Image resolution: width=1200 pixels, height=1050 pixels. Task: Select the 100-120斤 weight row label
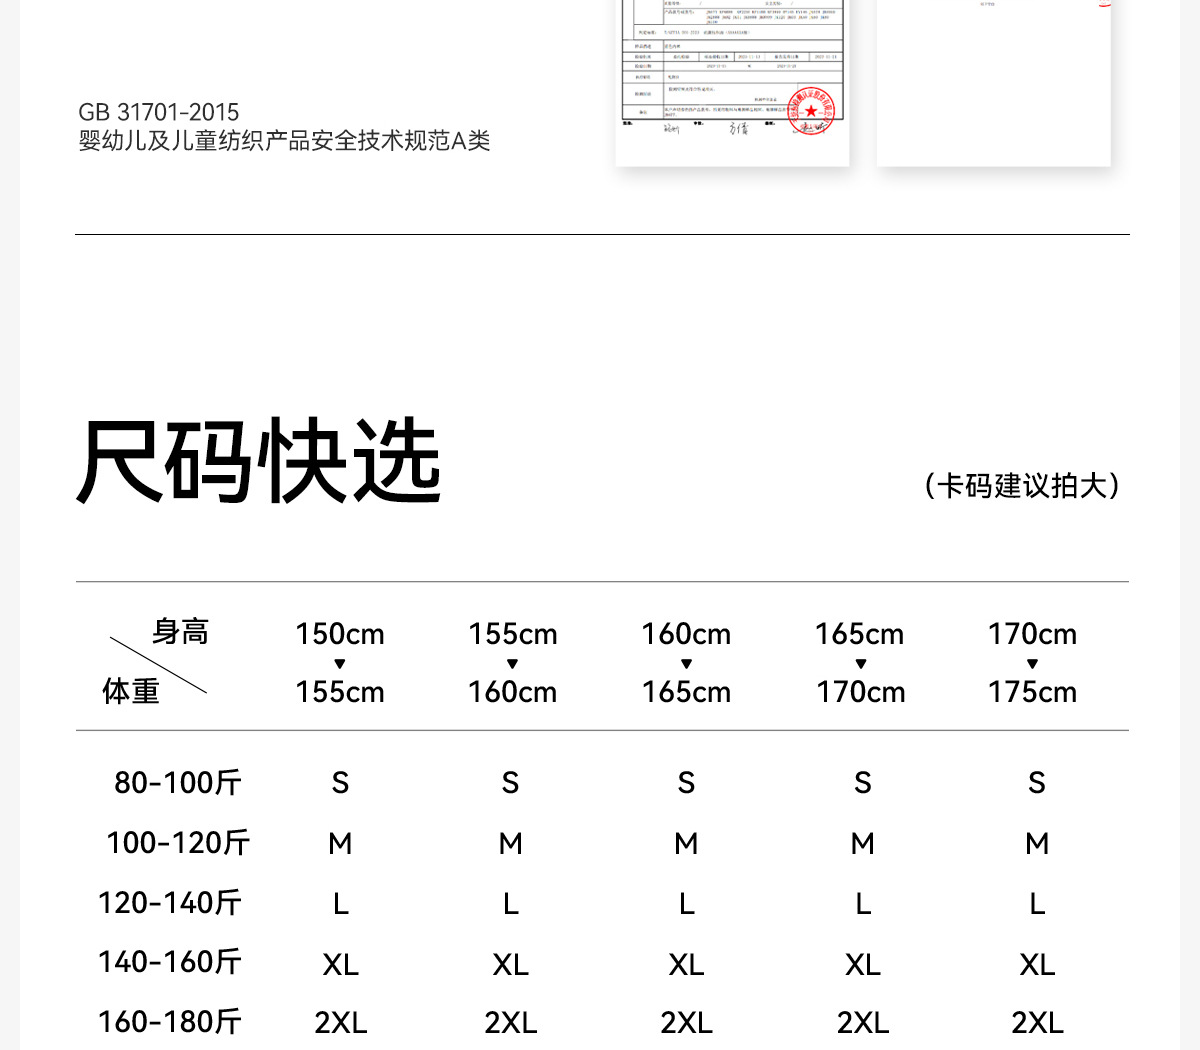(x=178, y=843)
